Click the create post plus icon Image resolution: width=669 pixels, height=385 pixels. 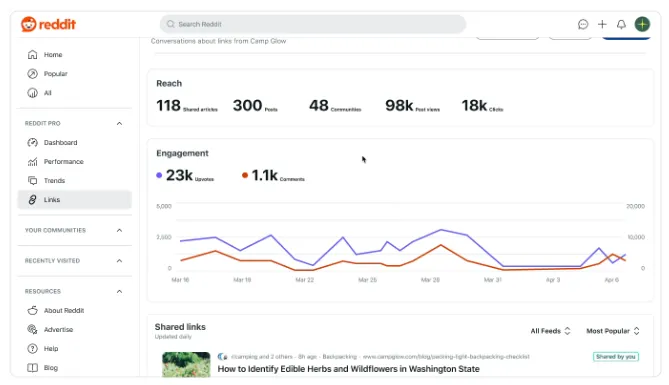click(602, 24)
